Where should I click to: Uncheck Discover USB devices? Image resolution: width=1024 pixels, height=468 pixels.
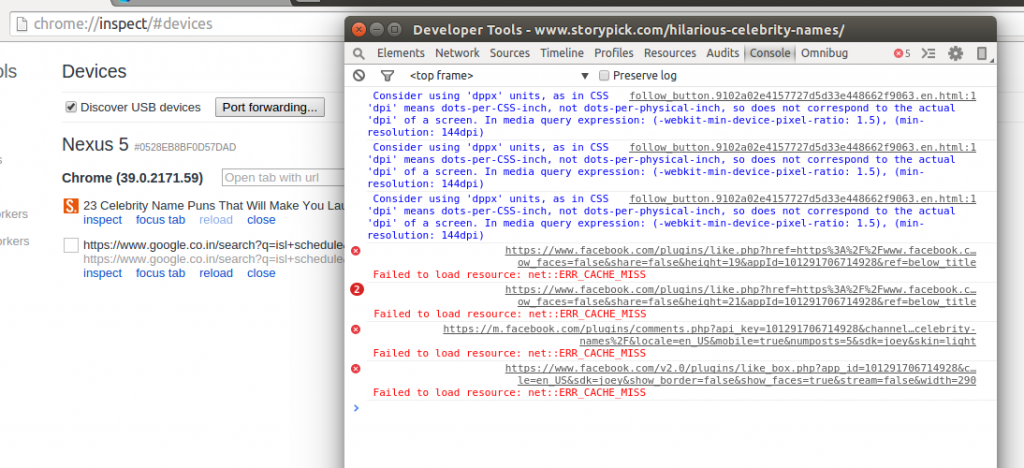click(x=71, y=107)
